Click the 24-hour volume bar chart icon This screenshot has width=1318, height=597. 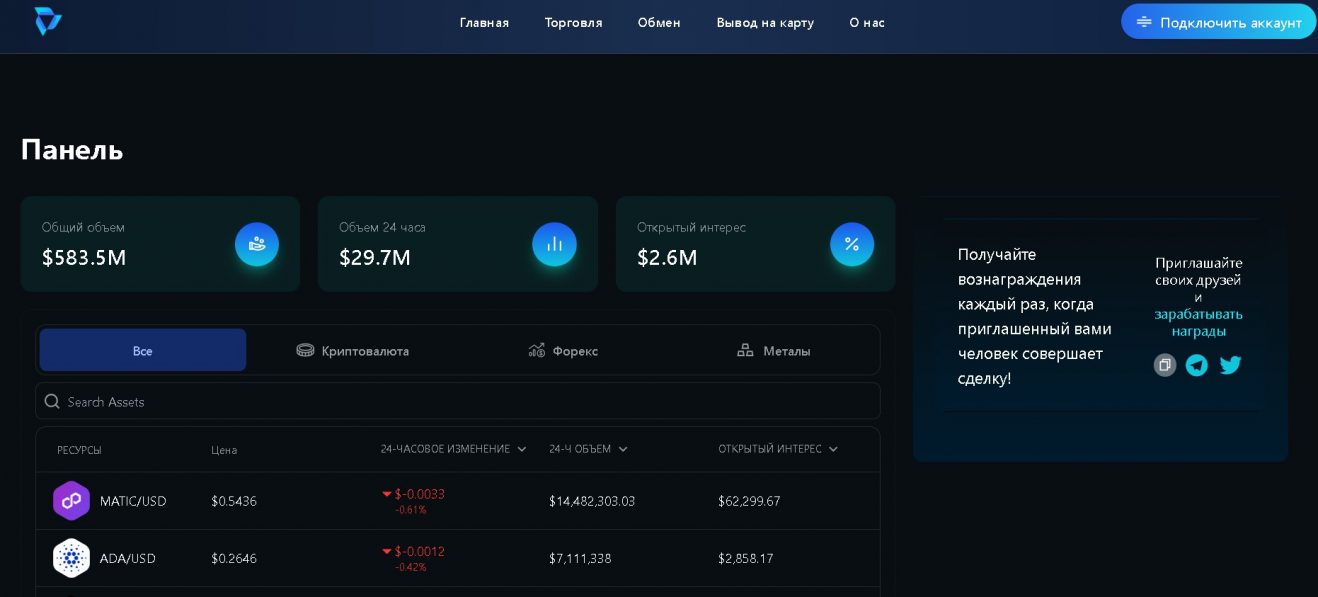point(554,244)
